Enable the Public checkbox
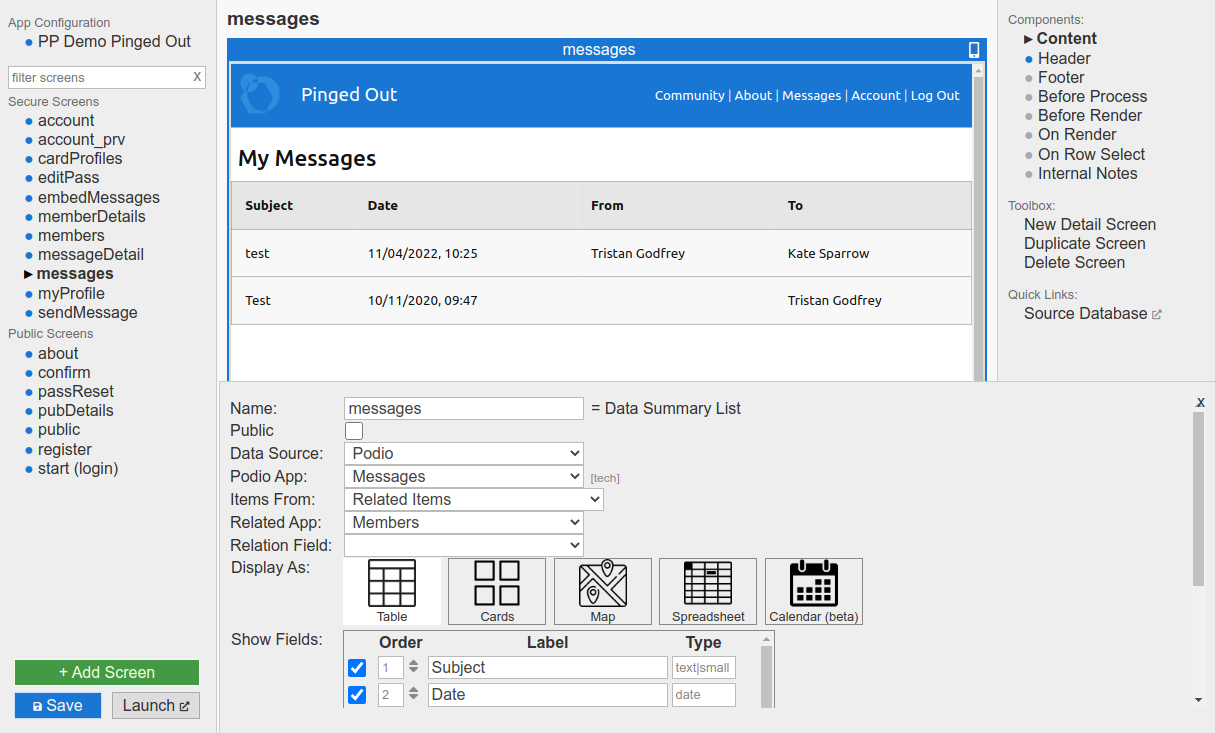 coord(354,431)
